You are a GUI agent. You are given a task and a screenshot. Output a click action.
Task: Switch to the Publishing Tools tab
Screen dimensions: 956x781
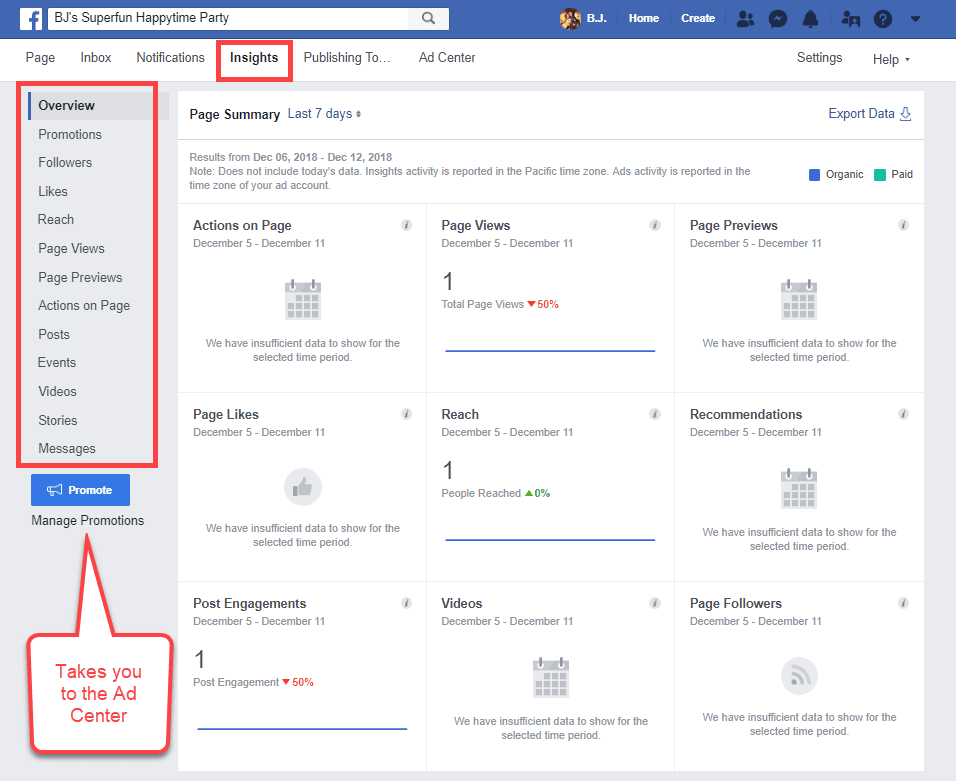pos(347,57)
